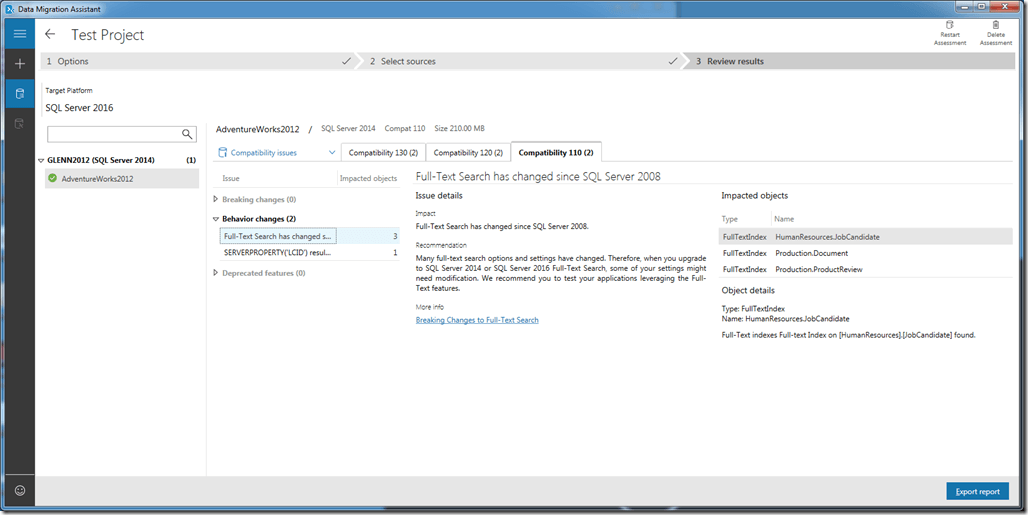This screenshot has height=515, width=1028.
Task: Click the SQL Server 2016 target platform text
Action: (x=79, y=108)
